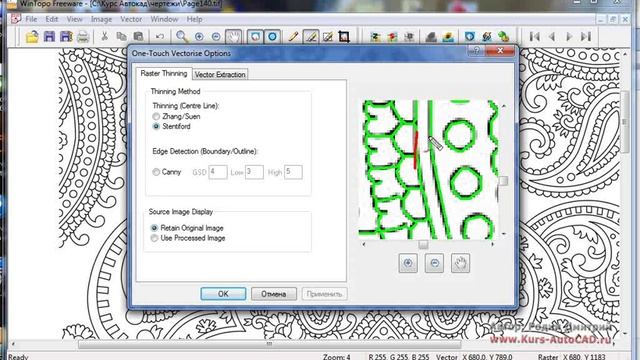The width and height of the screenshot is (640, 360).
Task: Zoom out the dialog preview
Action: tap(434, 263)
